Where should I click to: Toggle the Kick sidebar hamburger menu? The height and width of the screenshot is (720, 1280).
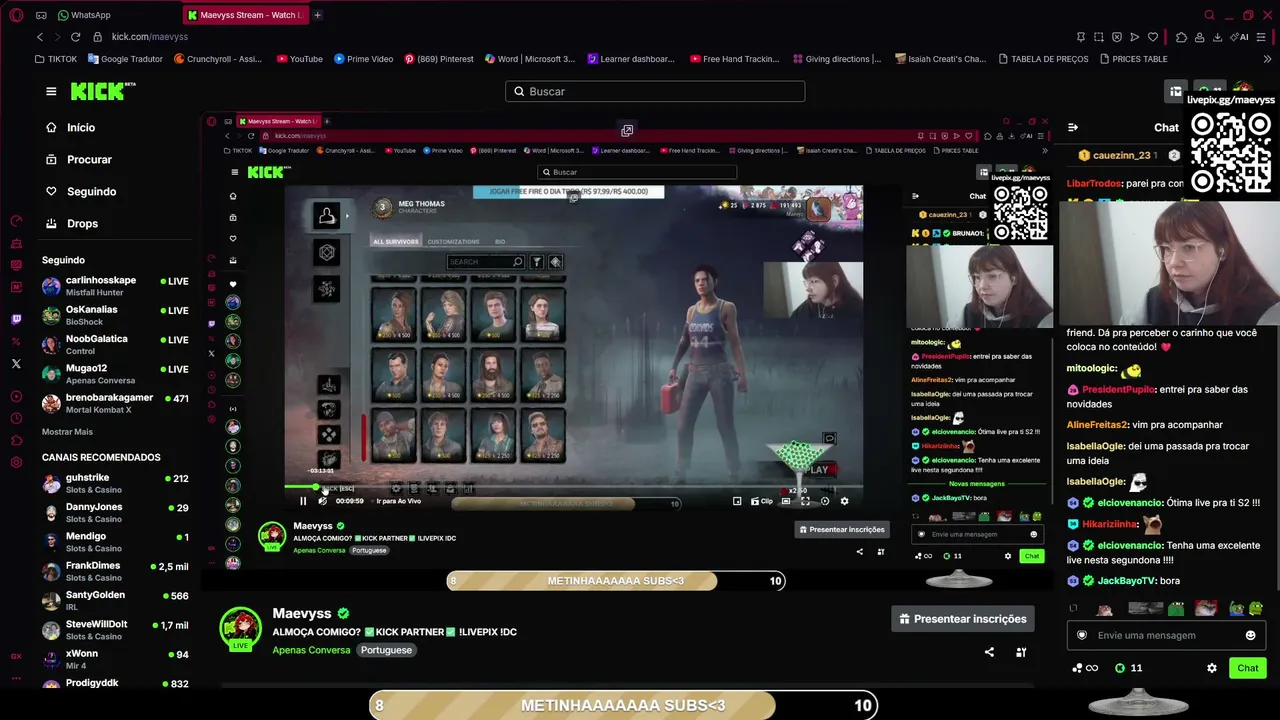pos(51,91)
